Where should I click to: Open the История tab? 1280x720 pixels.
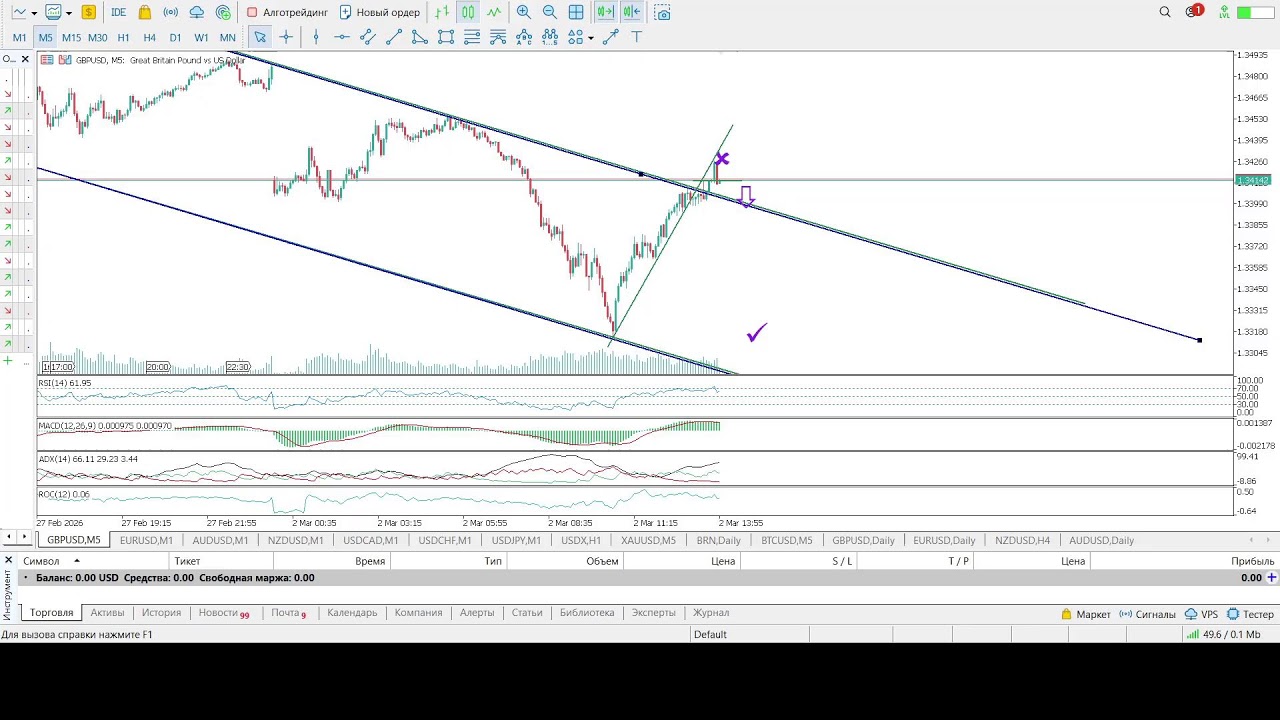pos(161,613)
